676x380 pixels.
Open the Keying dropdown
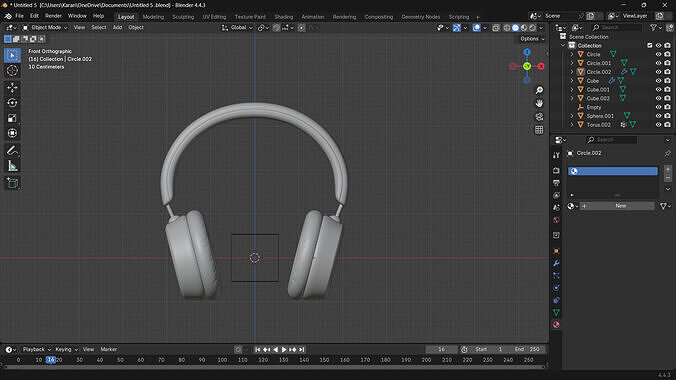66,349
